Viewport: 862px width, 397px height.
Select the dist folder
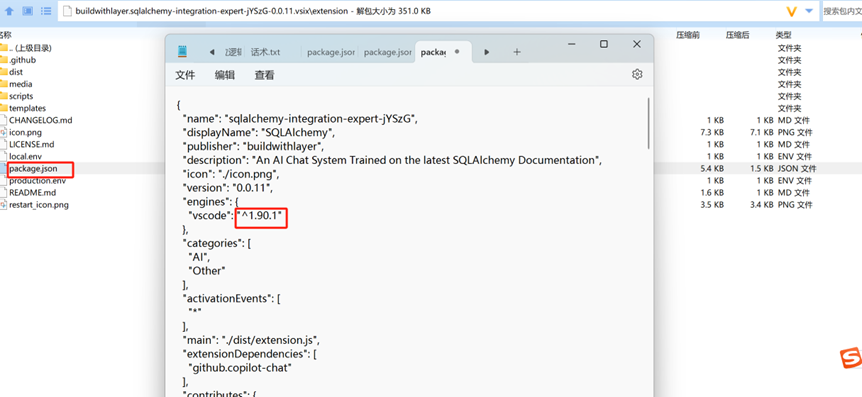[x=16, y=72]
